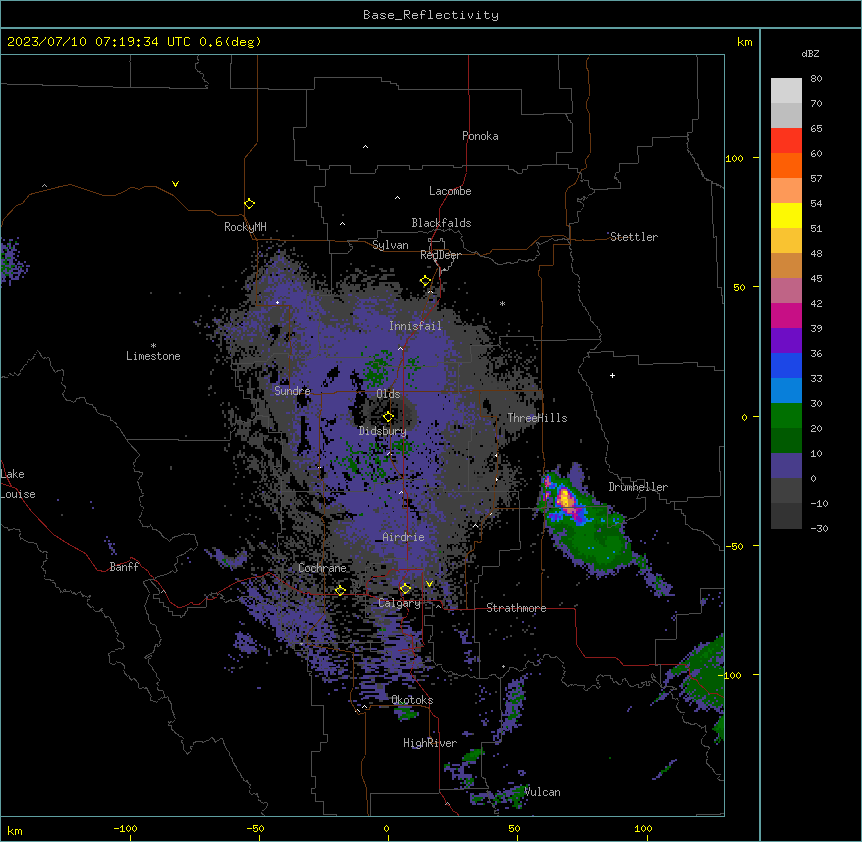Screen dimensions: 862x842
Task: Select the Drumheller label
Action: [x=638, y=487]
